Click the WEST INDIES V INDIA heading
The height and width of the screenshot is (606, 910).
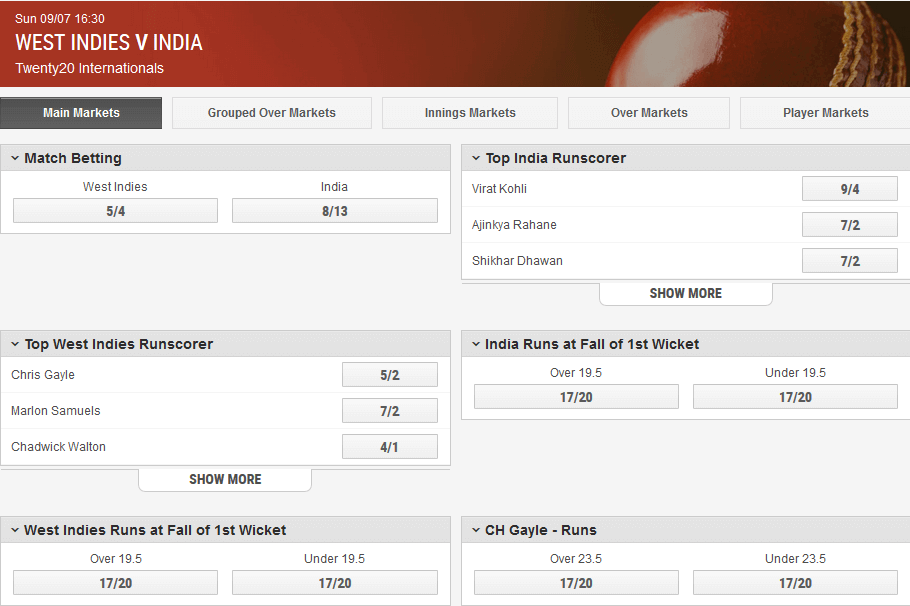[x=109, y=42]
